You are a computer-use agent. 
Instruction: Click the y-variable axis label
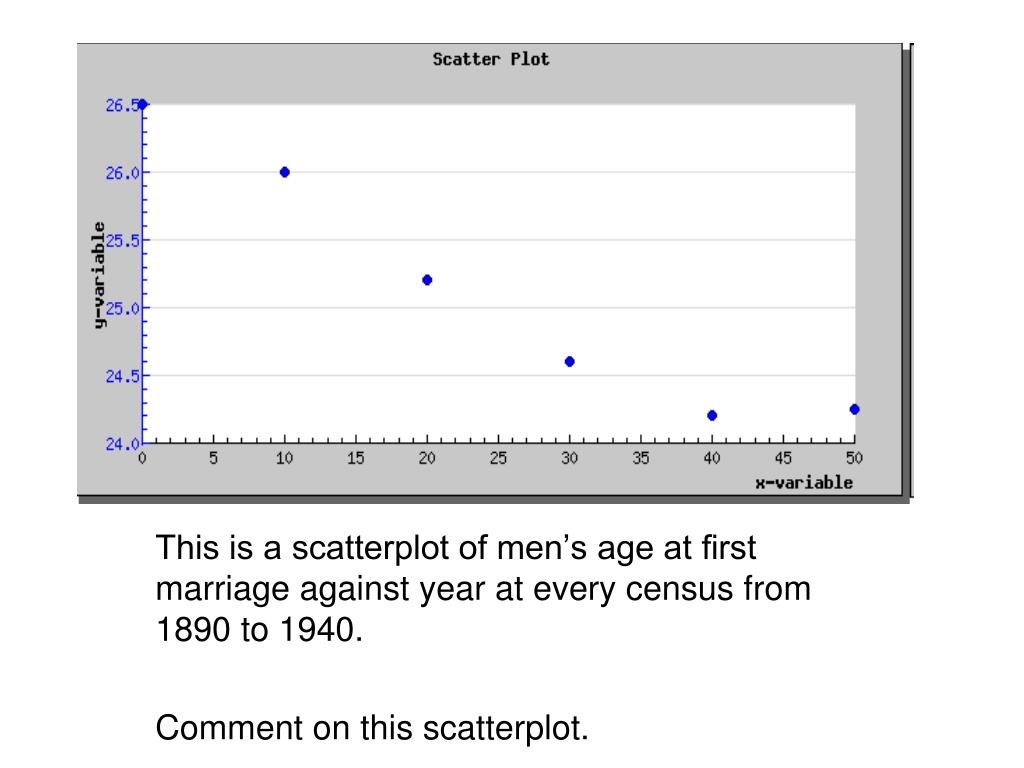click(x=98, y=275)
